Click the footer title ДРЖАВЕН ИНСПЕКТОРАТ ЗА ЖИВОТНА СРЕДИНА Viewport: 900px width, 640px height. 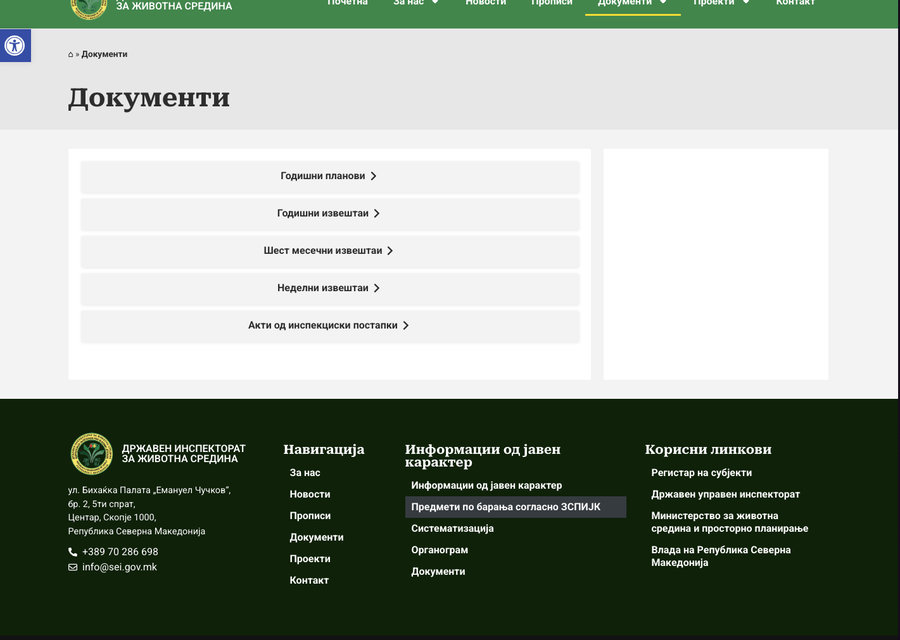point(184,453)
